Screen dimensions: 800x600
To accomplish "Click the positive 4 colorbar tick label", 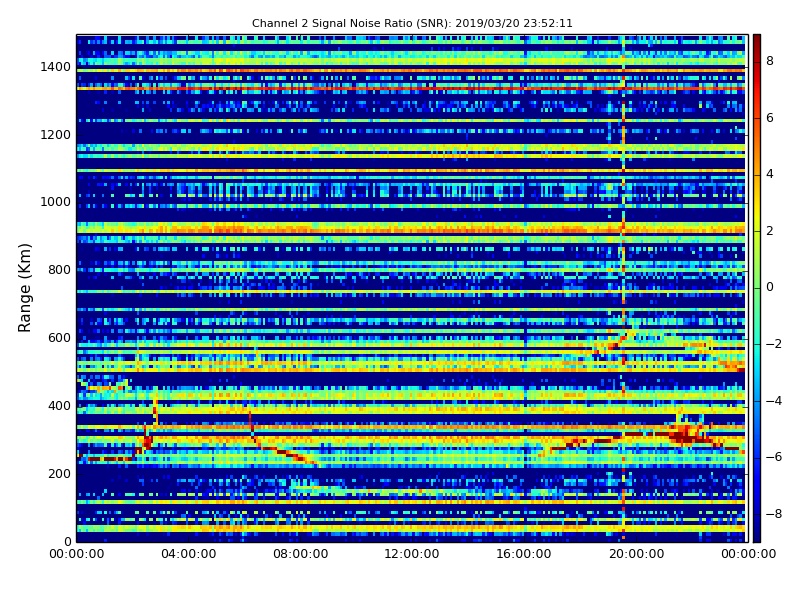I will tap(770, 174).
